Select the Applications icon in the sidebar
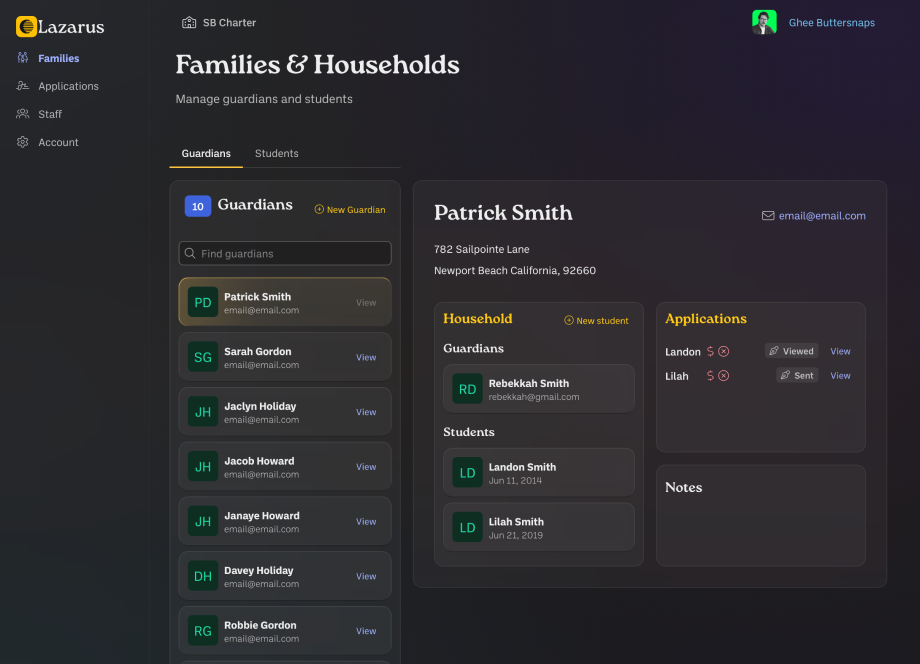 [x=22, y=86]
